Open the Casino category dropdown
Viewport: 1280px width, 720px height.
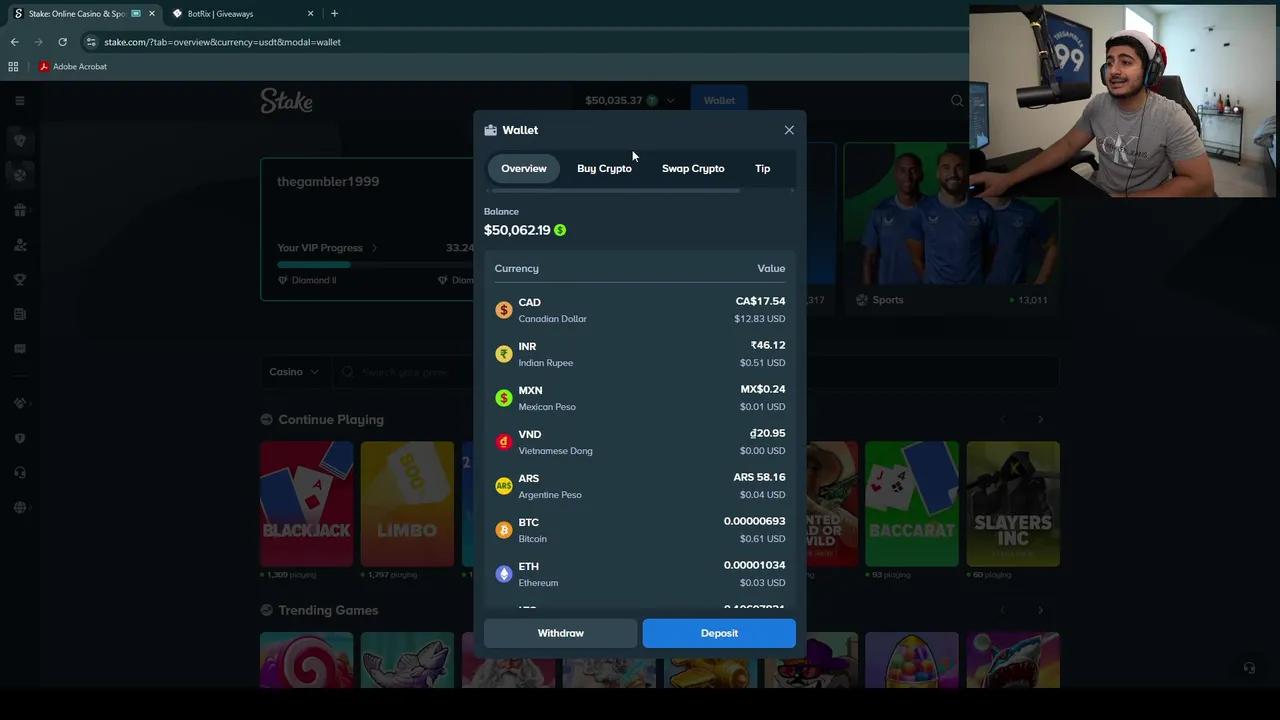coord(294,372)
